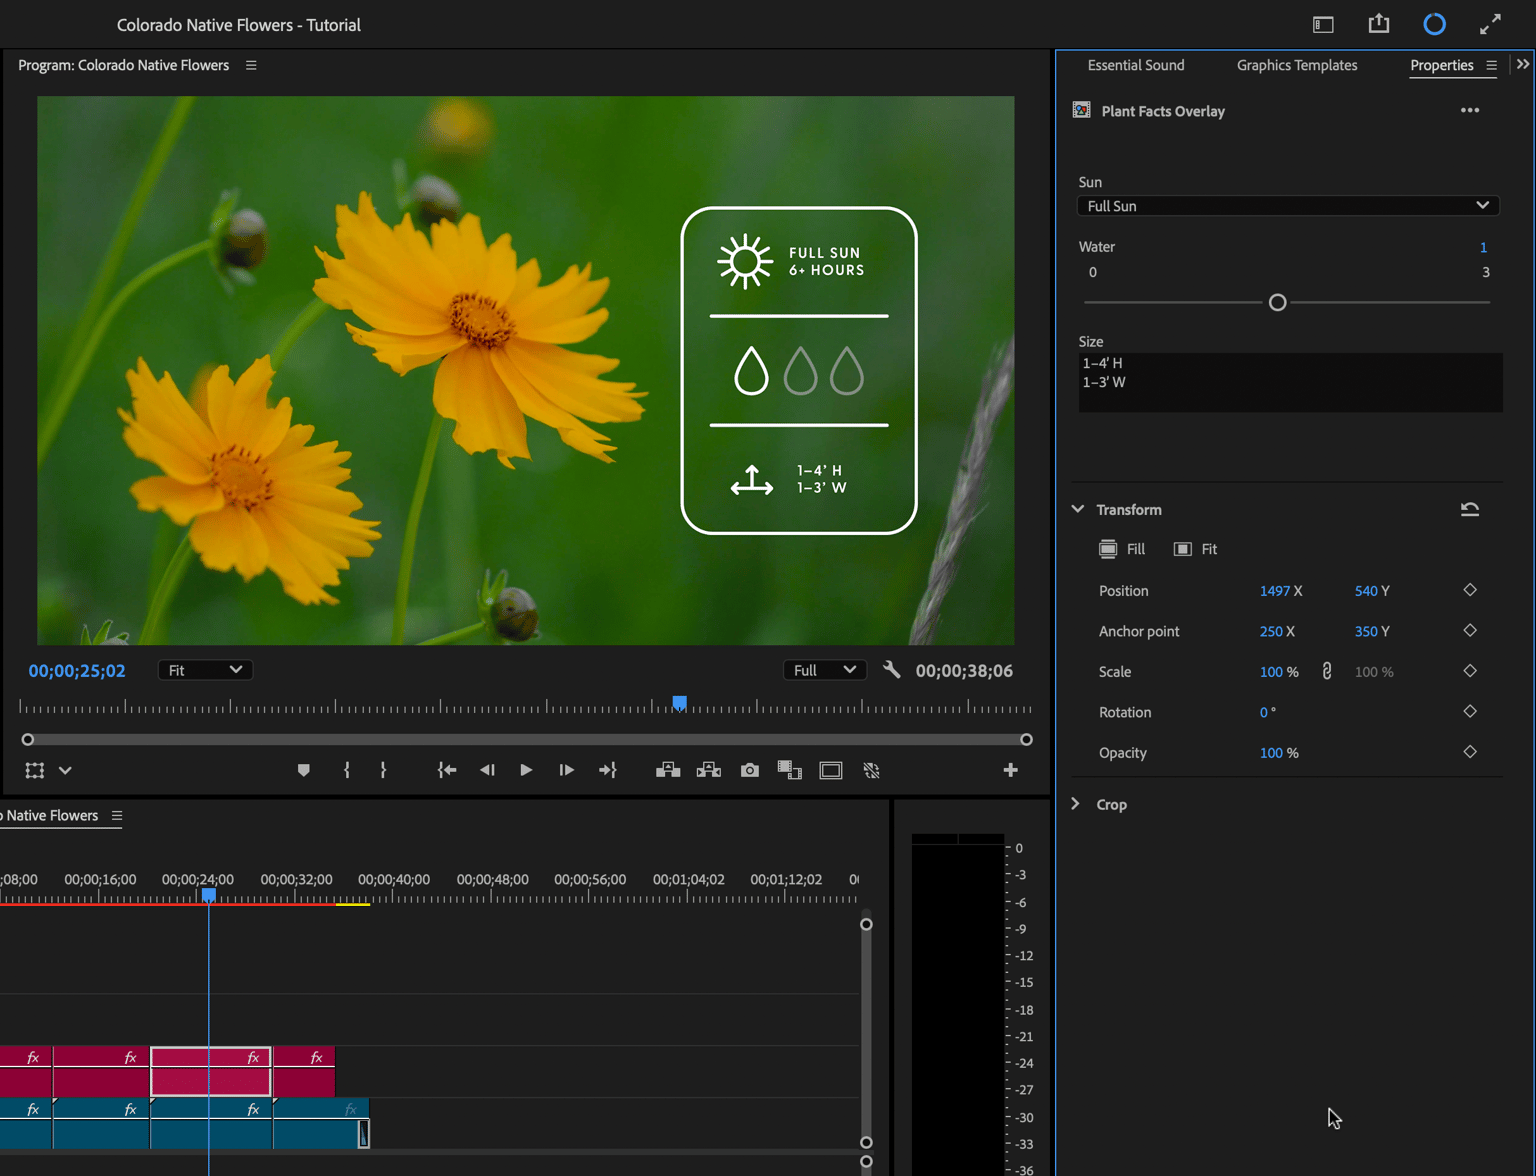Toggle safe margins icon
The width and height of the screenshot is (1536, 1176).
click(831, 771)
